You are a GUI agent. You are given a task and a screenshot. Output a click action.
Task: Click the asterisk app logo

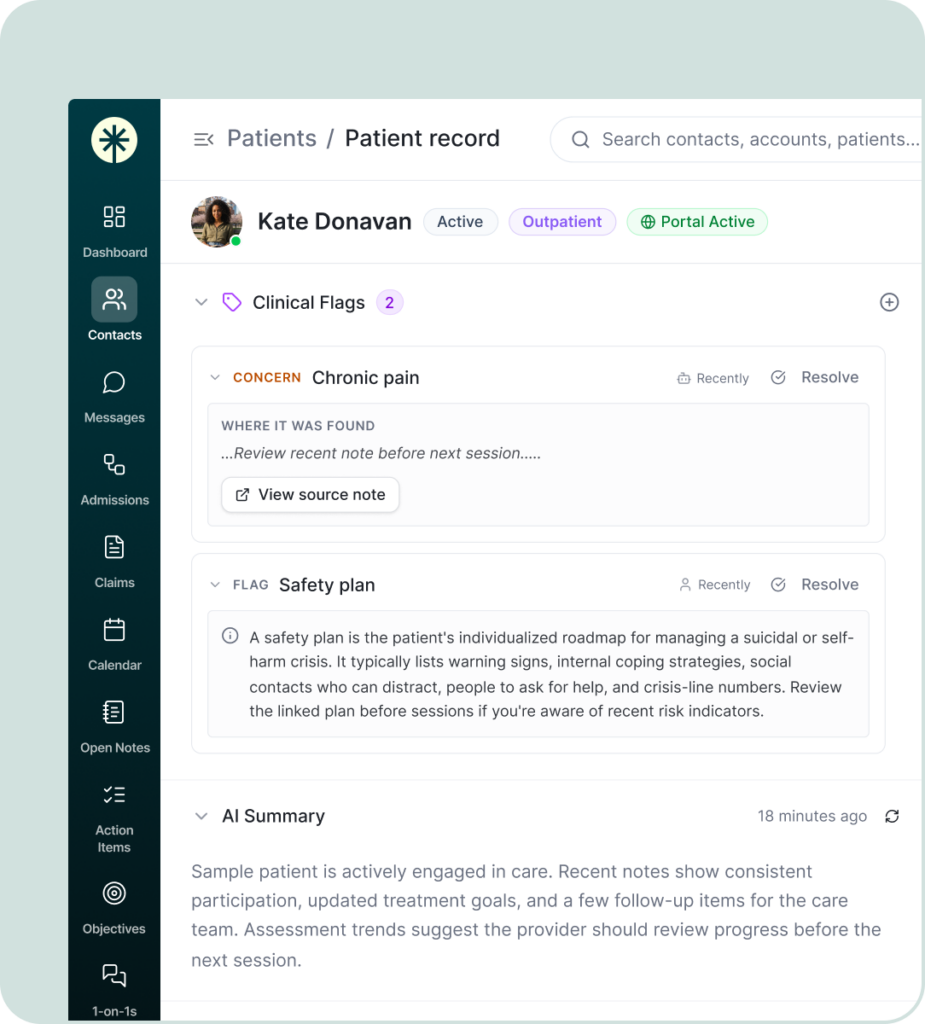[x=114, y=140]
